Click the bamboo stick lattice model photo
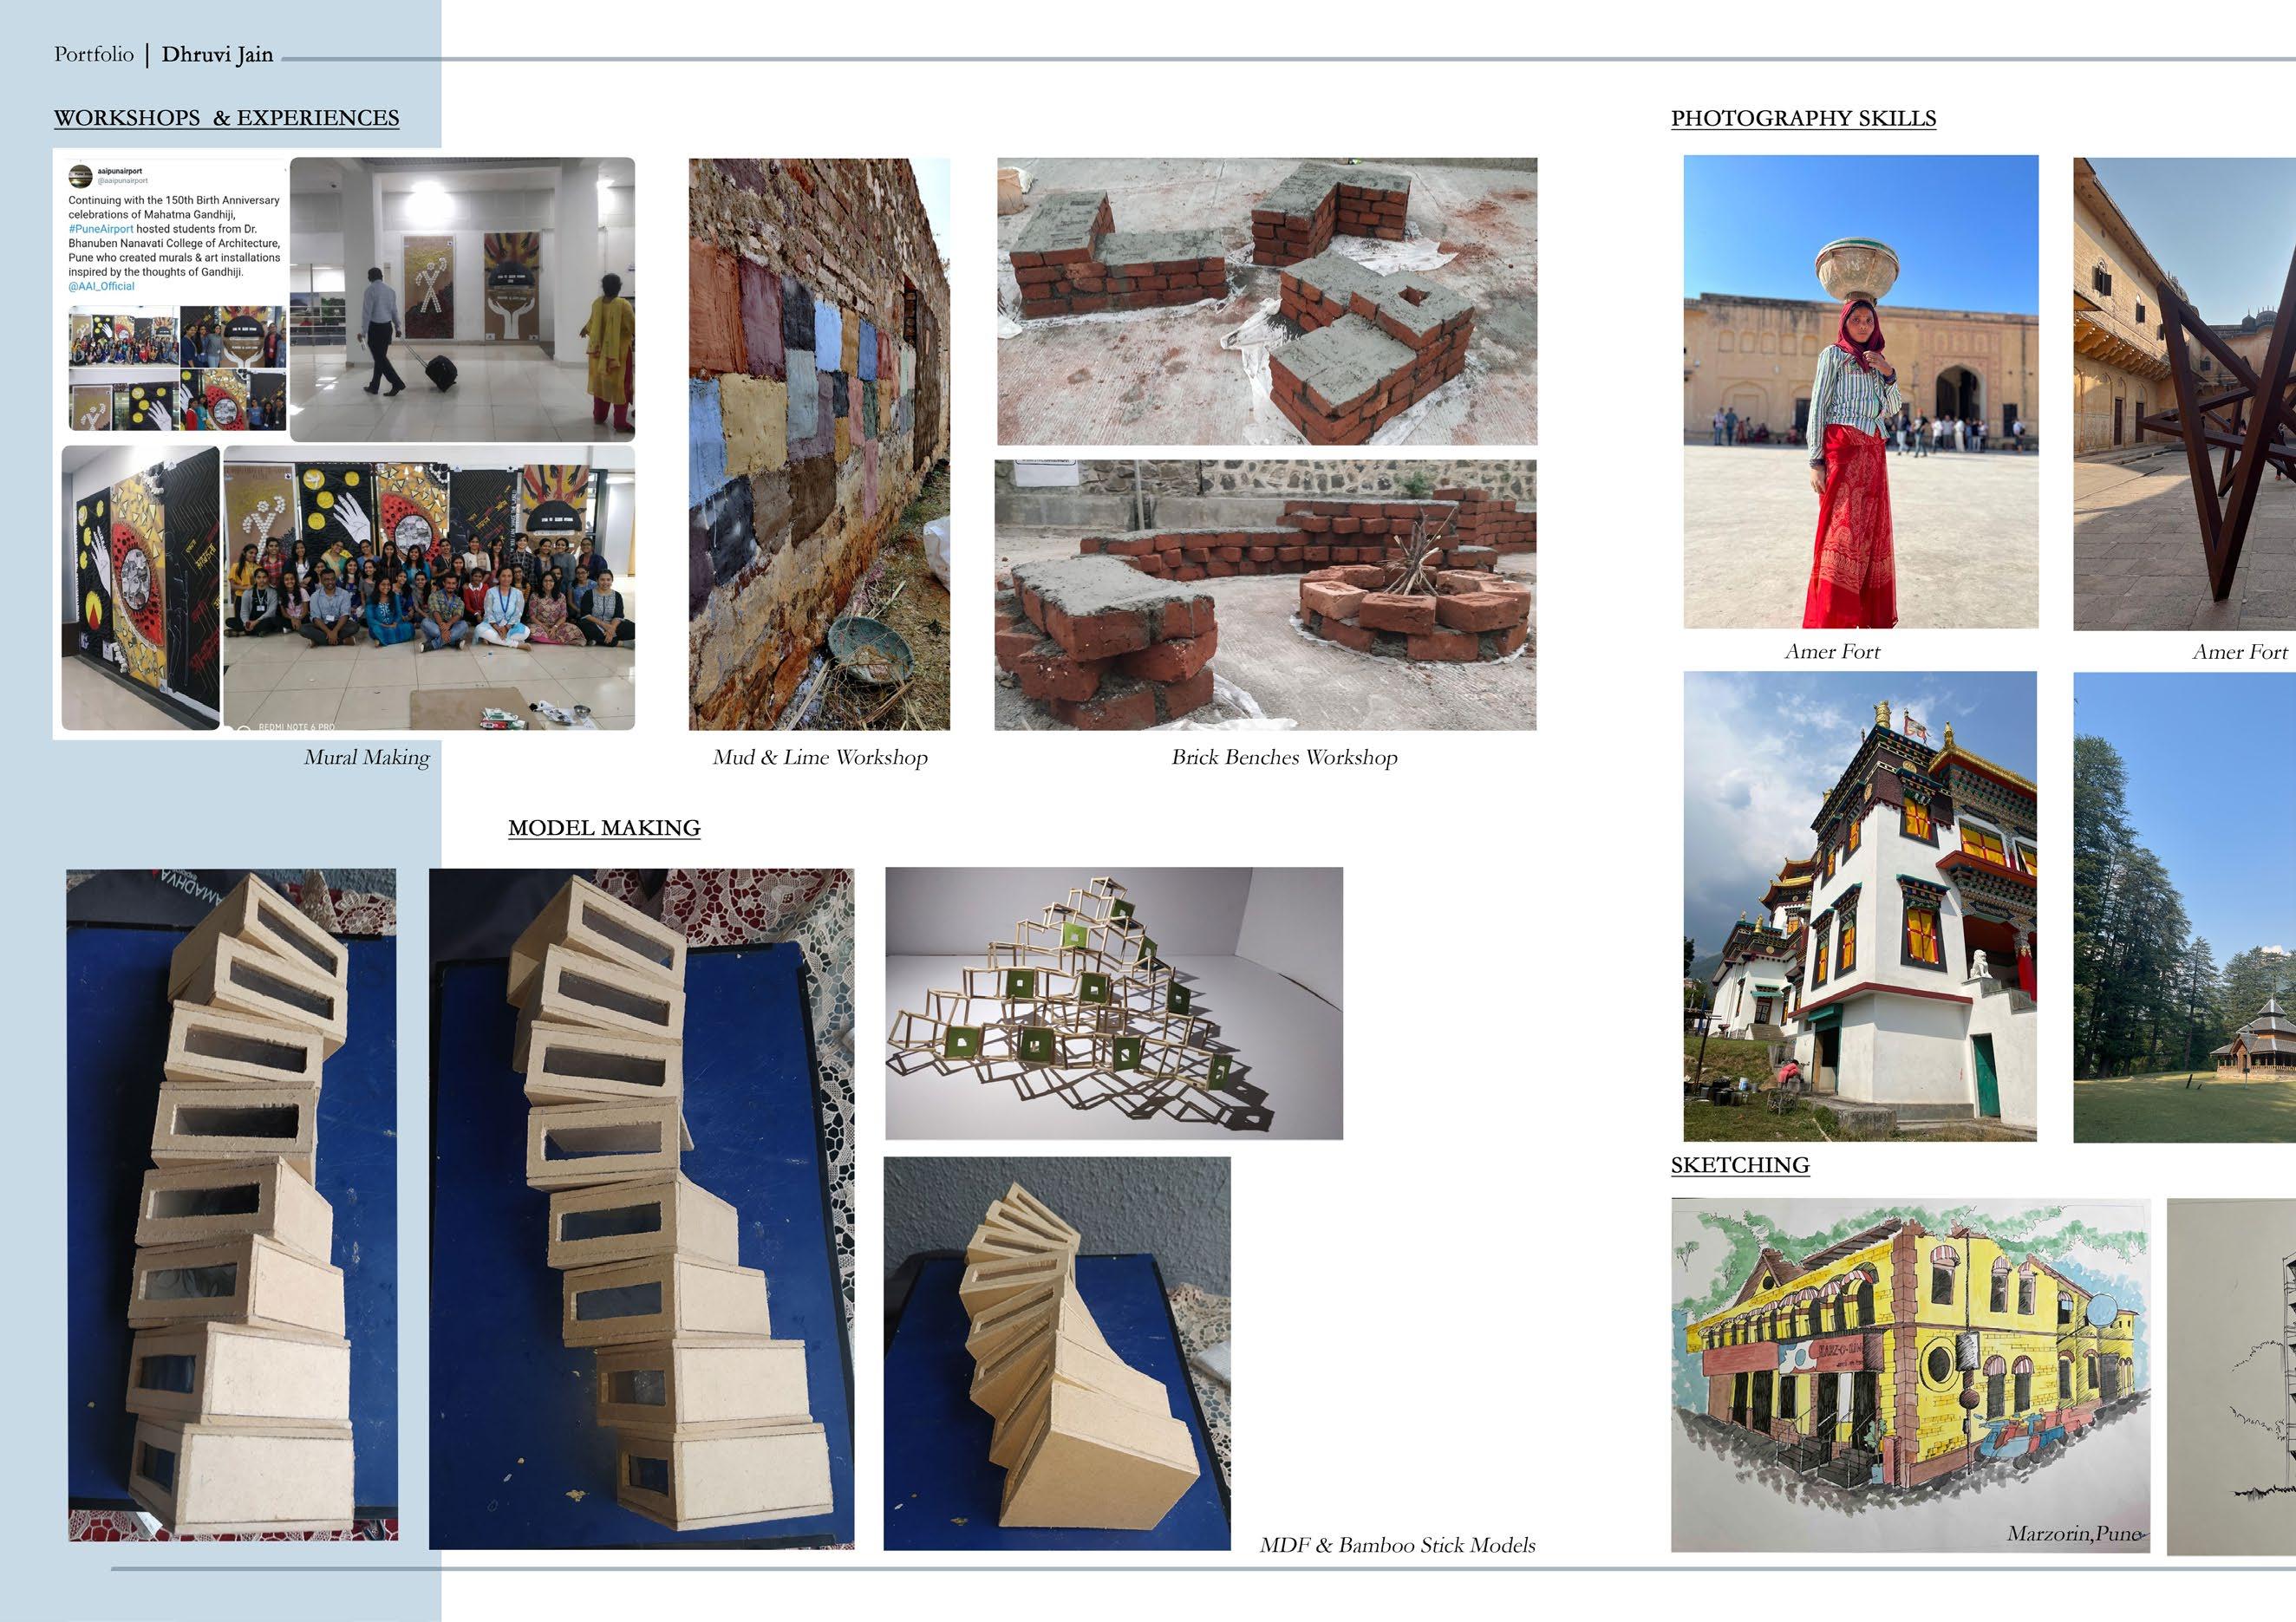Viewport: 2296px width, 1622px height. point(1113,1003)
